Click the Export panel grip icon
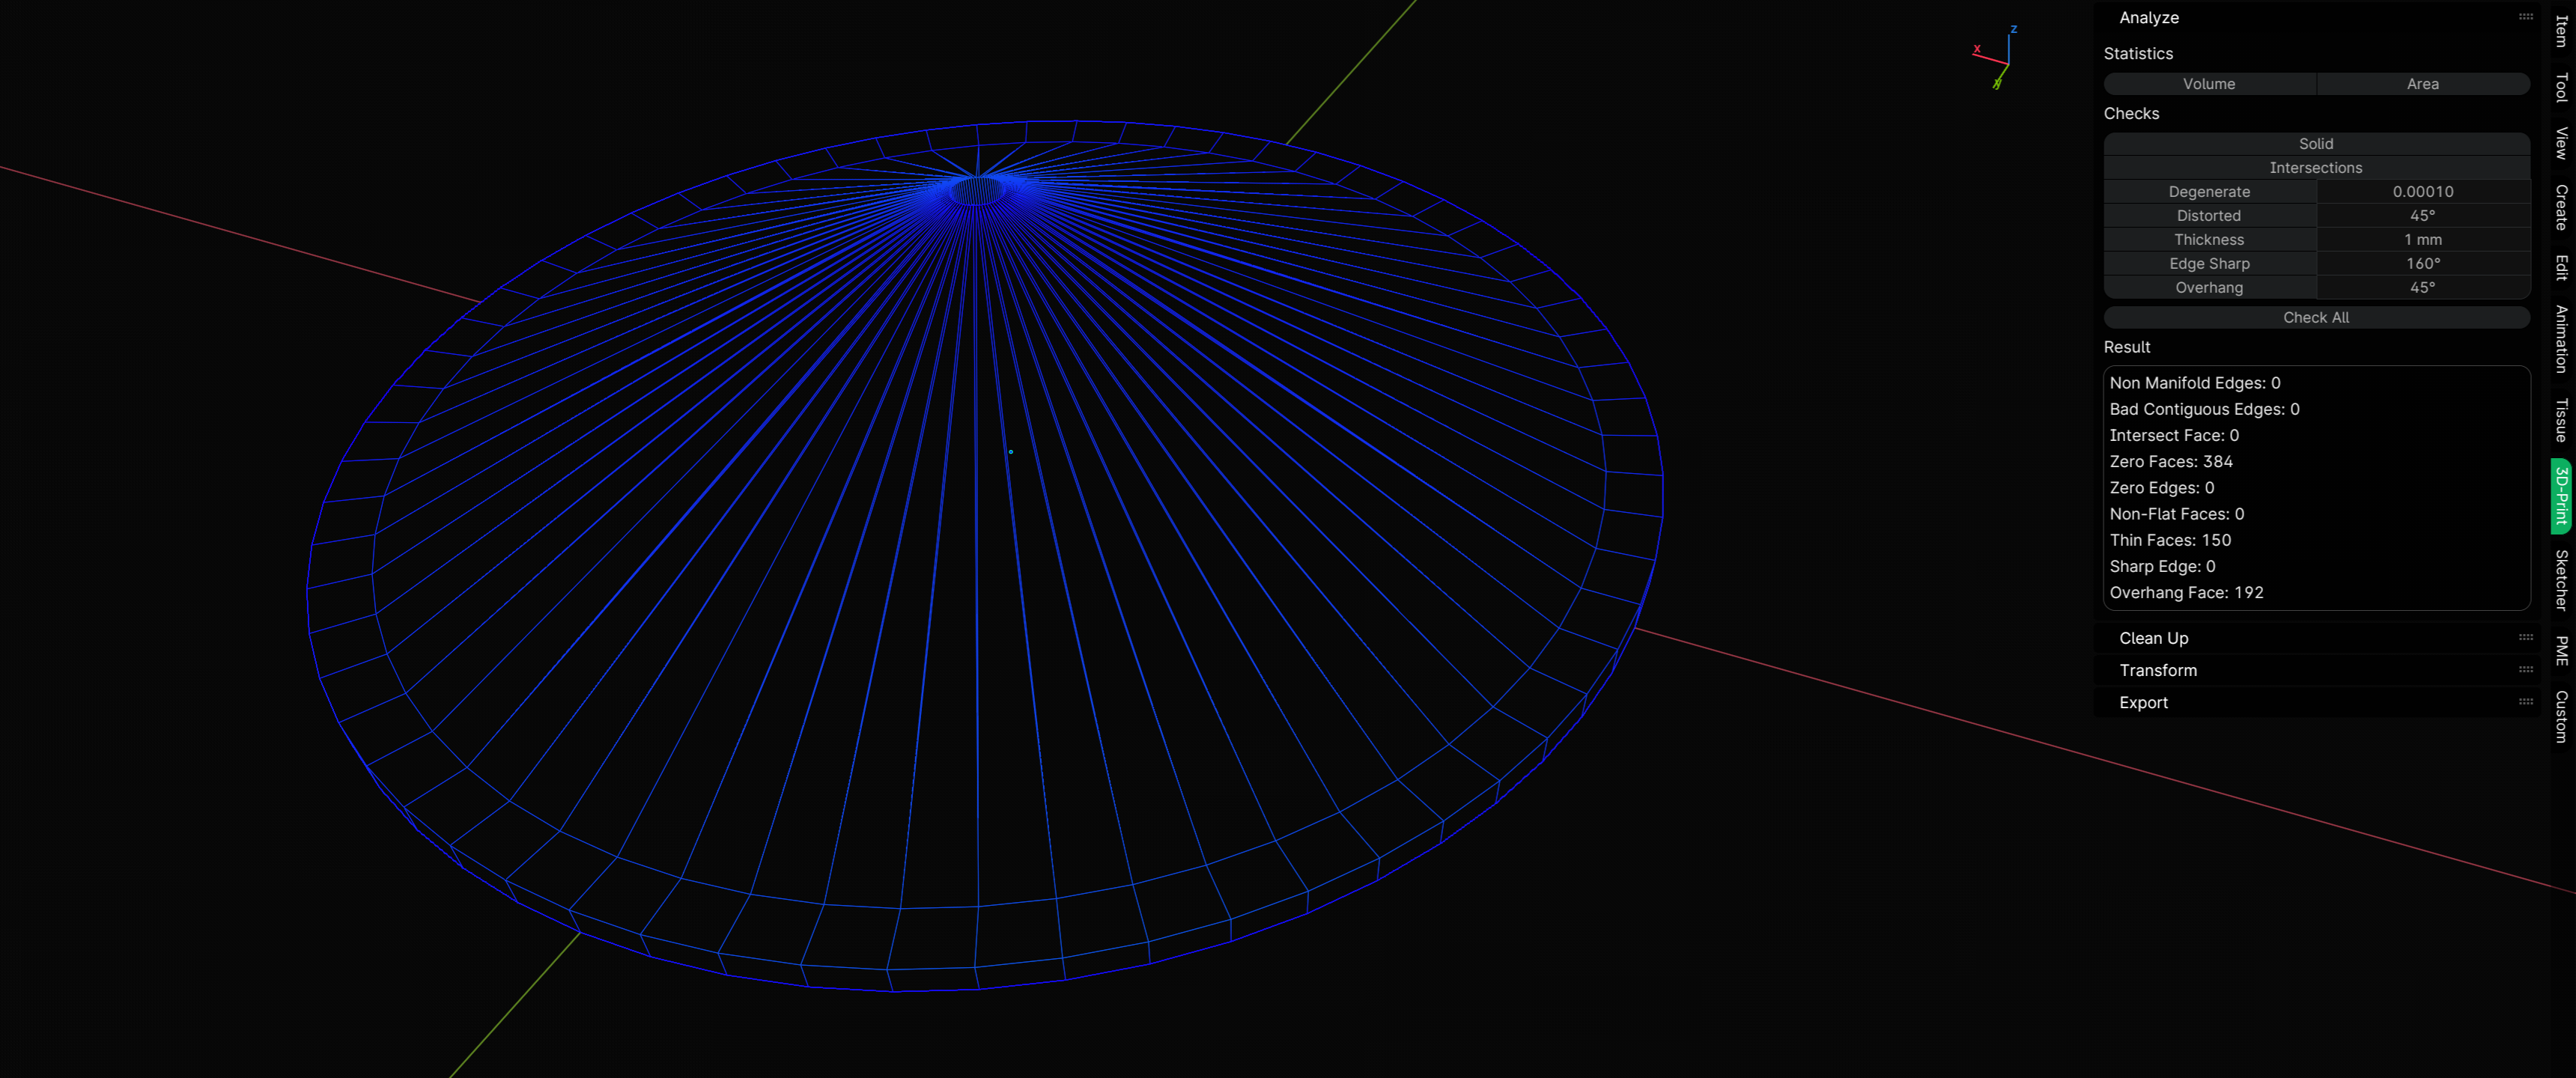The height and width of the screenshot is (1078, 2576). click(x=2525, y=702)
